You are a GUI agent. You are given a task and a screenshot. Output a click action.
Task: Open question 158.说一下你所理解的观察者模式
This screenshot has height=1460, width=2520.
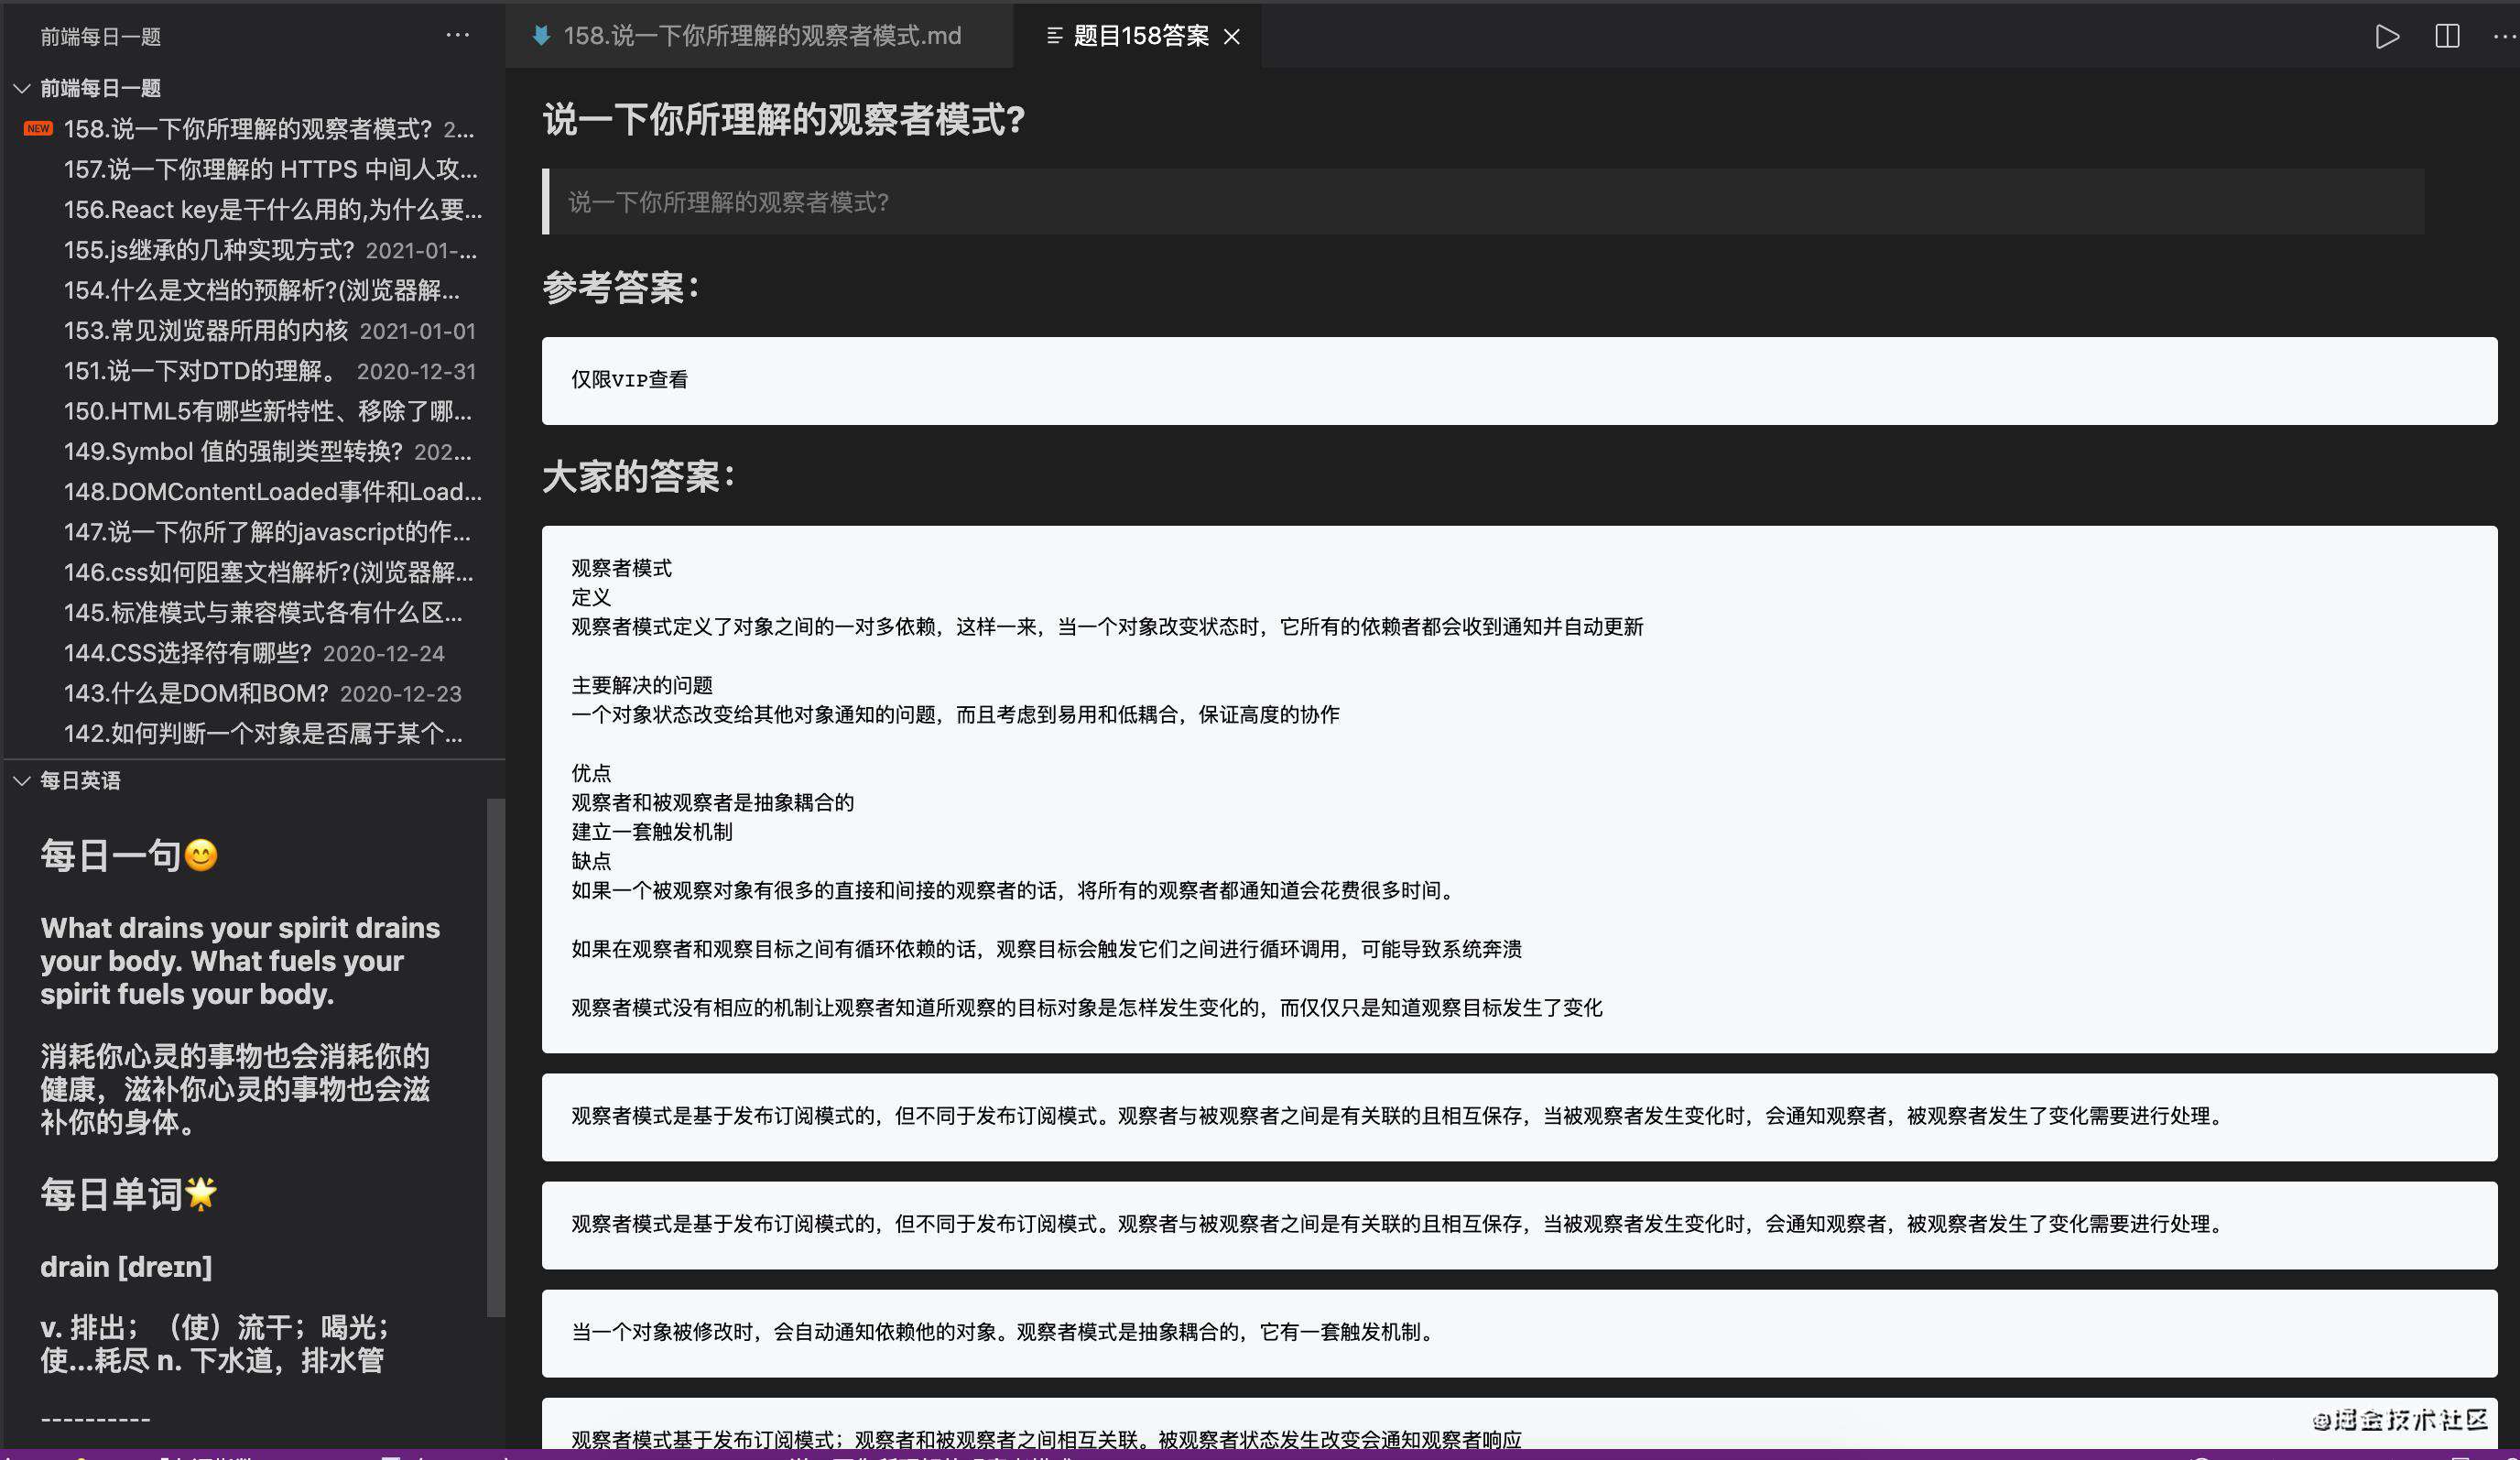pos(252,129)
